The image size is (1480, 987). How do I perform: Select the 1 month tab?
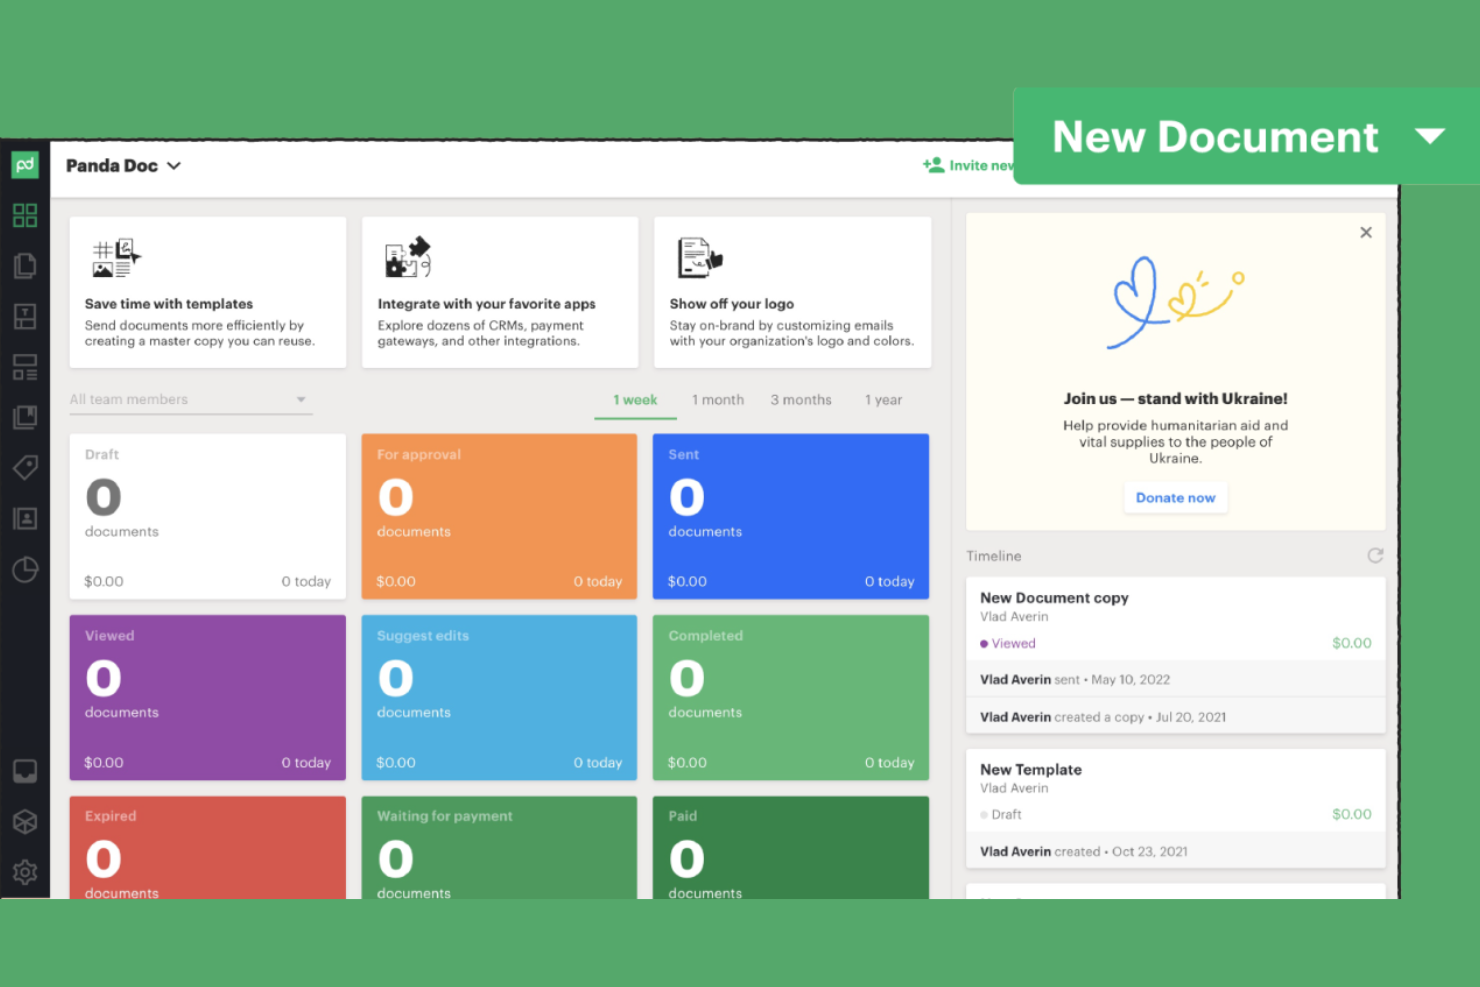pyautogui.click(x=718, y=400)
